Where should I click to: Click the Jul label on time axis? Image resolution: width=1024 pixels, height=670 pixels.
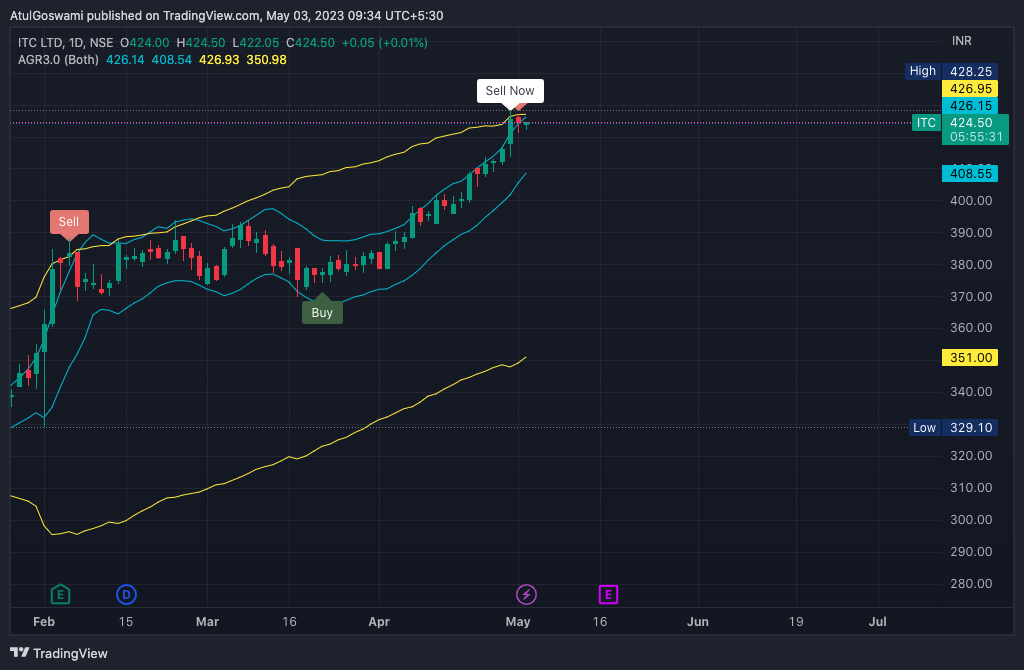pyautogui.click(x=878, y=622)
